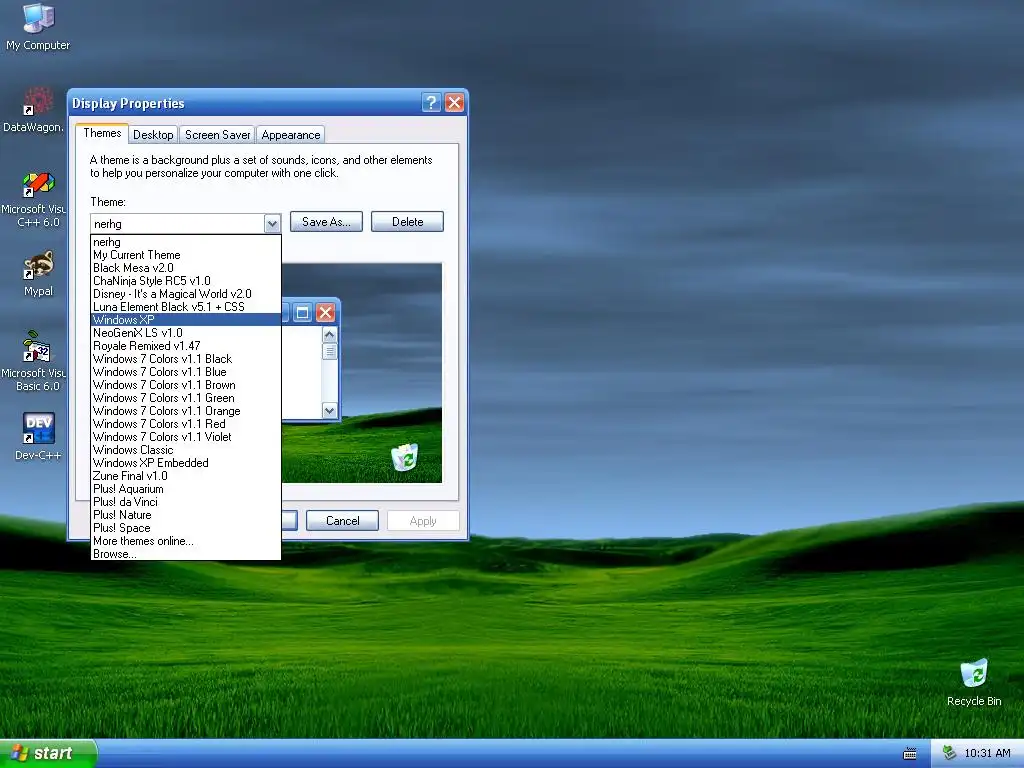
Task: Pick the Plus! Space theme
Action: click(186, 528)
